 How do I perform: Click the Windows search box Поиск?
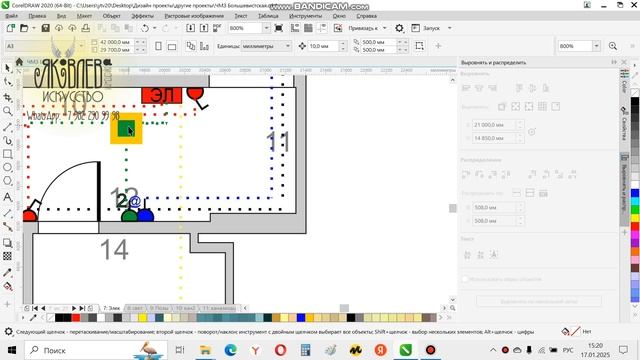pos(96,350)
